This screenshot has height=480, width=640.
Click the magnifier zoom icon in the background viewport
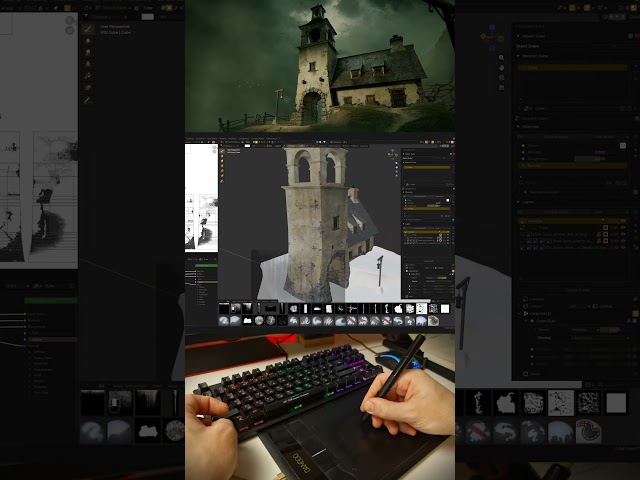(x=501, y=58)
